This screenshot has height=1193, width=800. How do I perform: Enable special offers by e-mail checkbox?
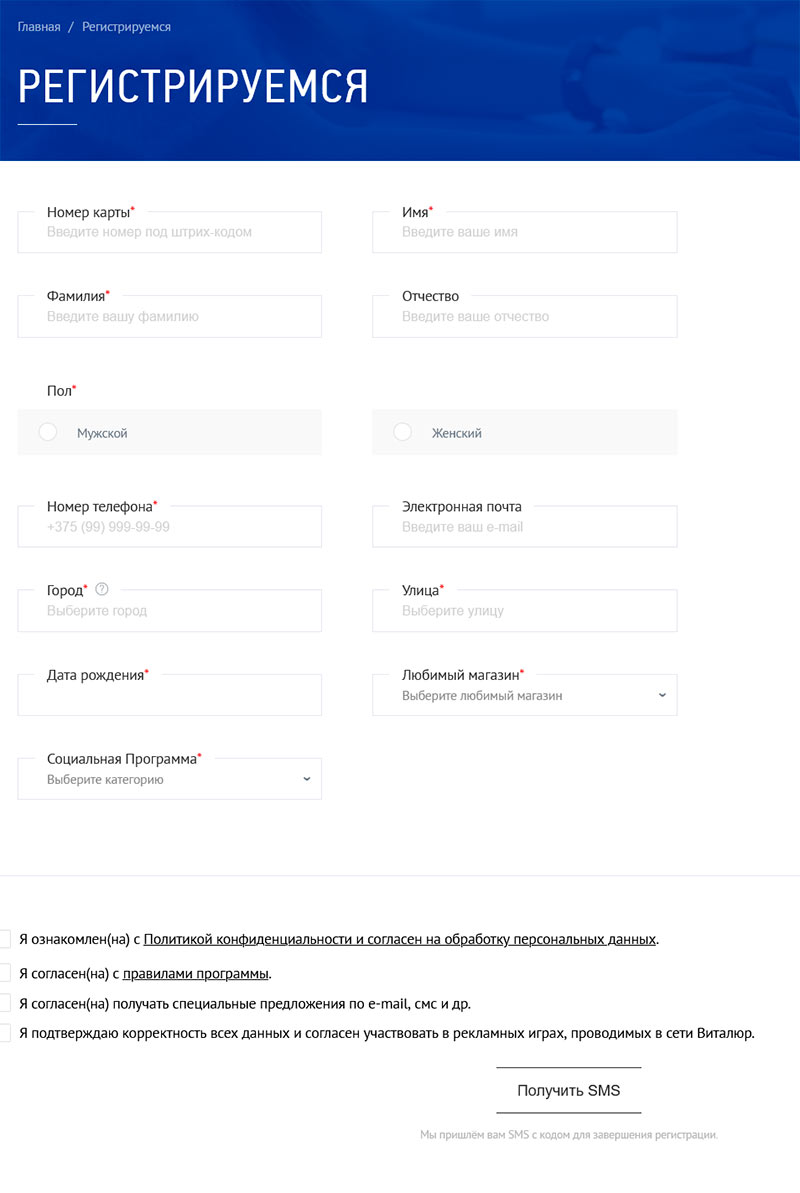point(4,1003)
